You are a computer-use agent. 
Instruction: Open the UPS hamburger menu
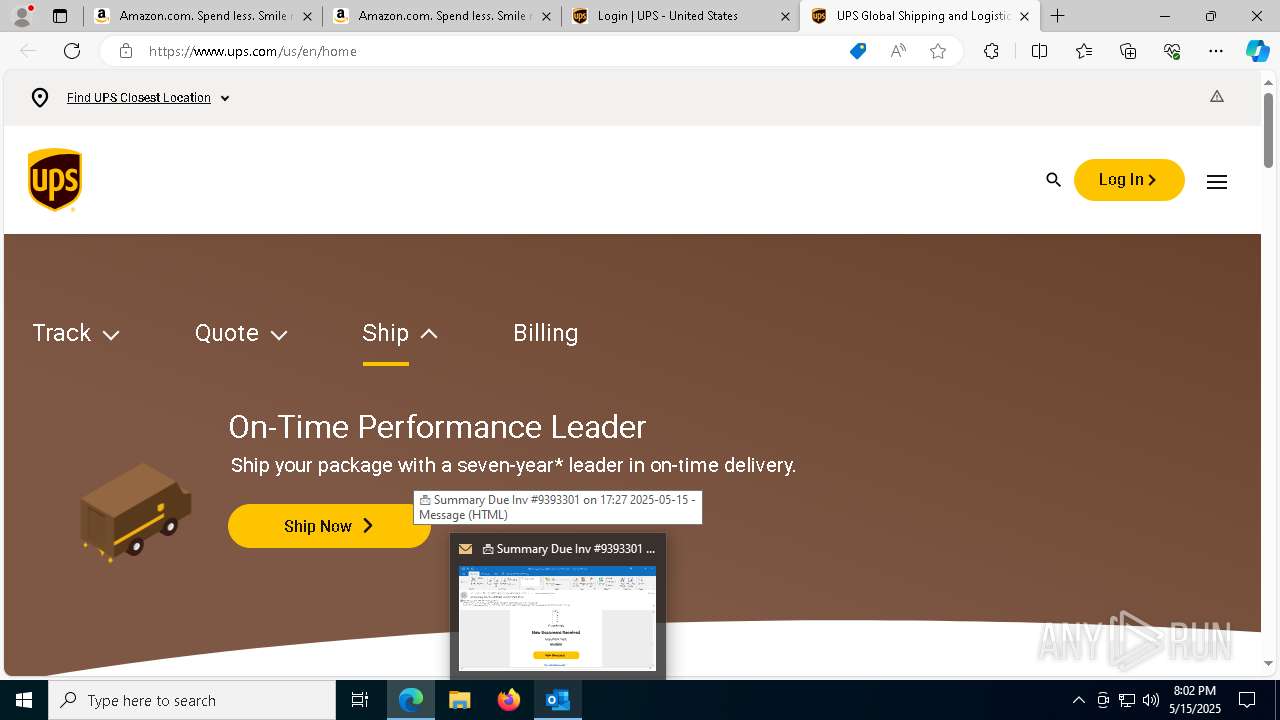pyautogui.click(x=1217, y=182)
